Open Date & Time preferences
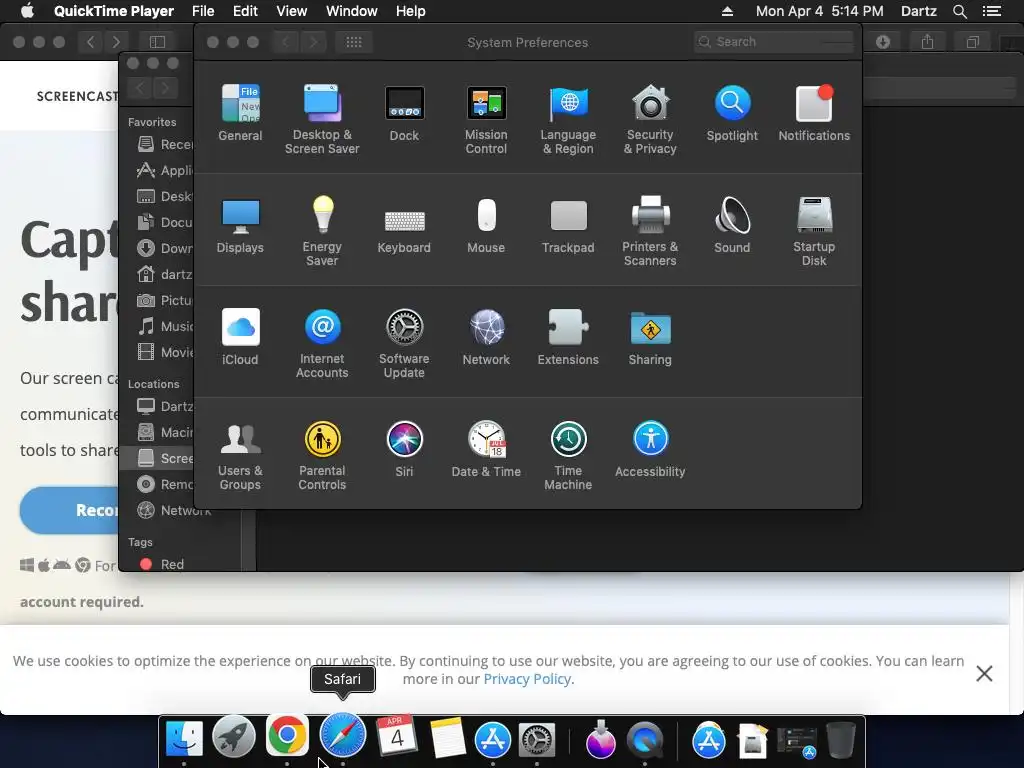The width and height of the screenshot is (1024, 768). coord(486,449)
